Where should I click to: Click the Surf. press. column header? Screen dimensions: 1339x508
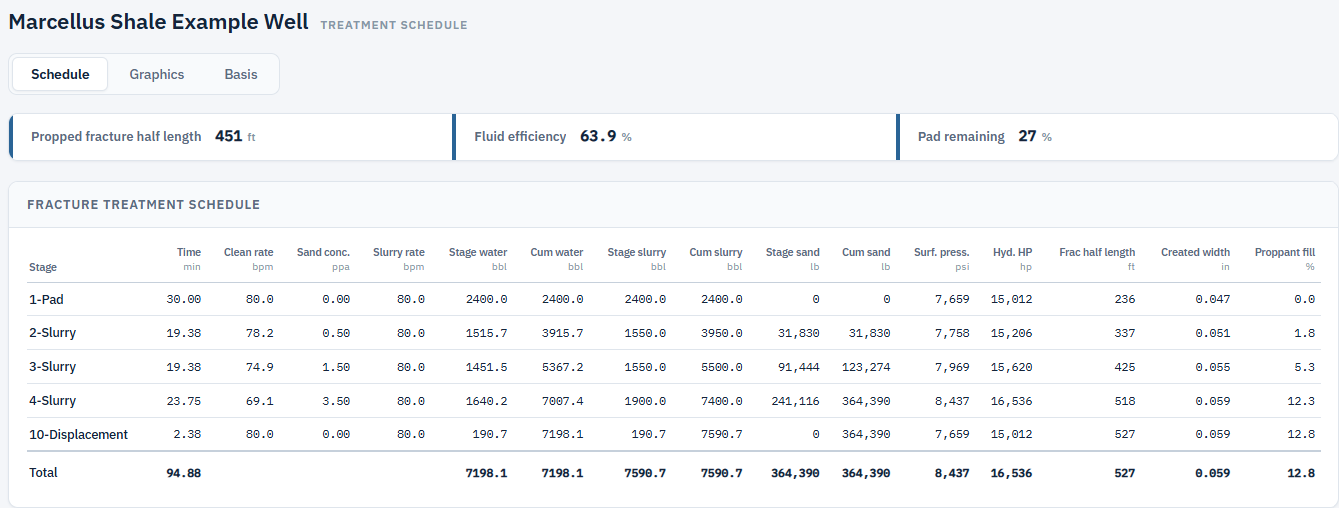pos(941,259)
